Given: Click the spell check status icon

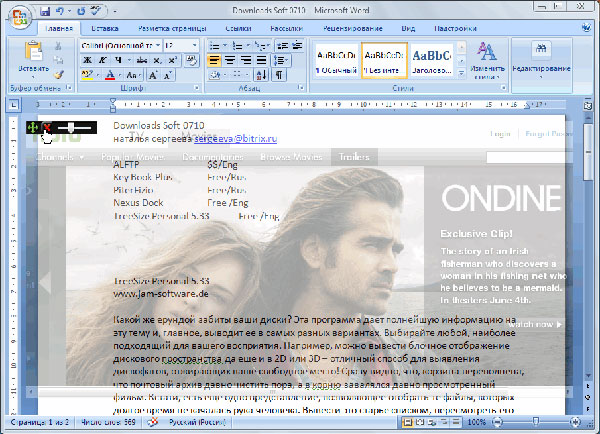Looking at the screenshot, I should [153, 422].
